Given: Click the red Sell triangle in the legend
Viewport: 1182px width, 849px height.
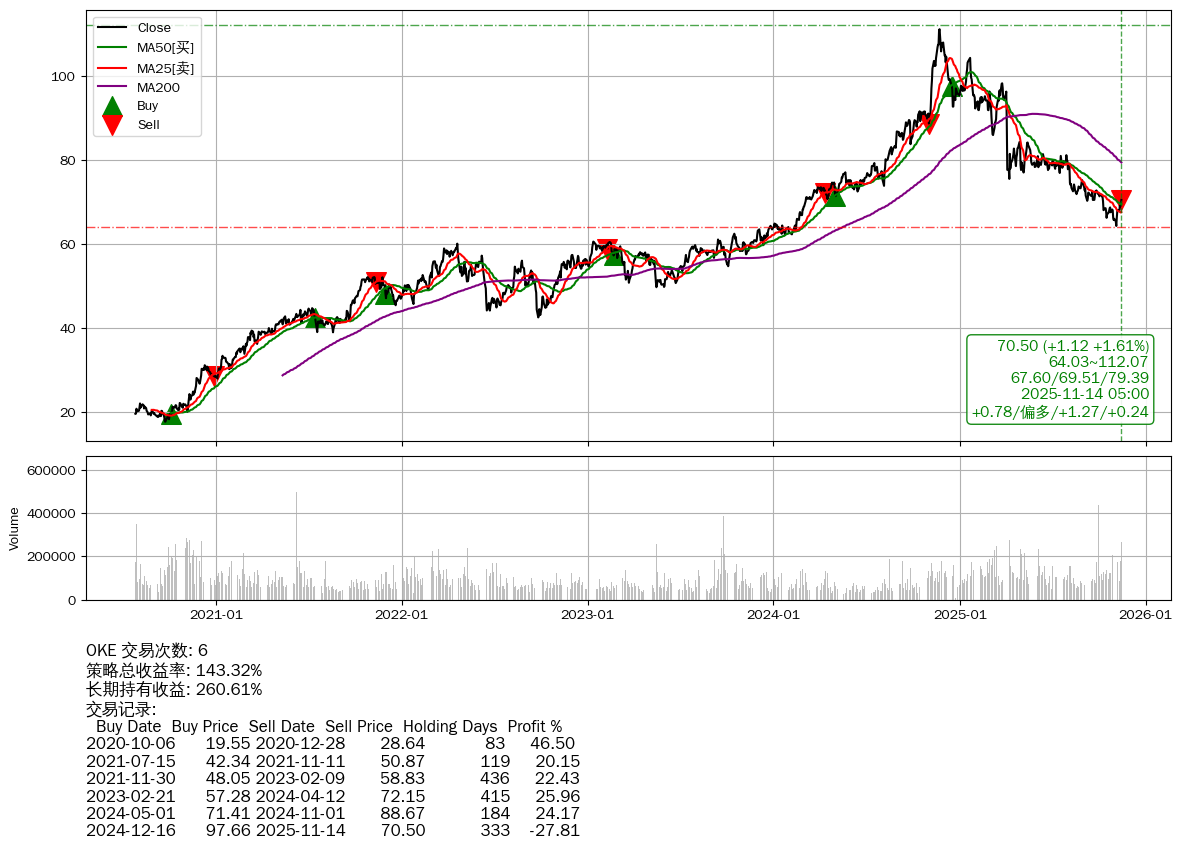Looking at the screenshot, I should pyautogui.click(x=113, y=125).
